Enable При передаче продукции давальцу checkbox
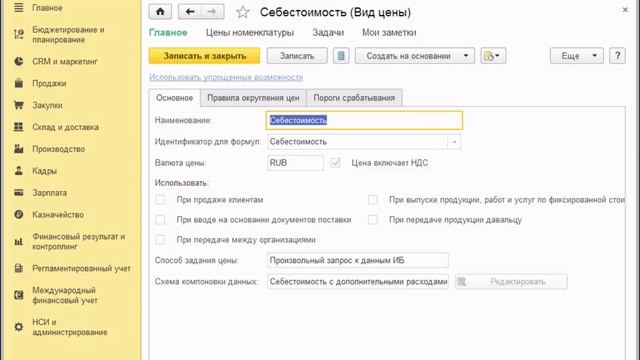Viewport: 640px width, 360px height. coord(373,220)
